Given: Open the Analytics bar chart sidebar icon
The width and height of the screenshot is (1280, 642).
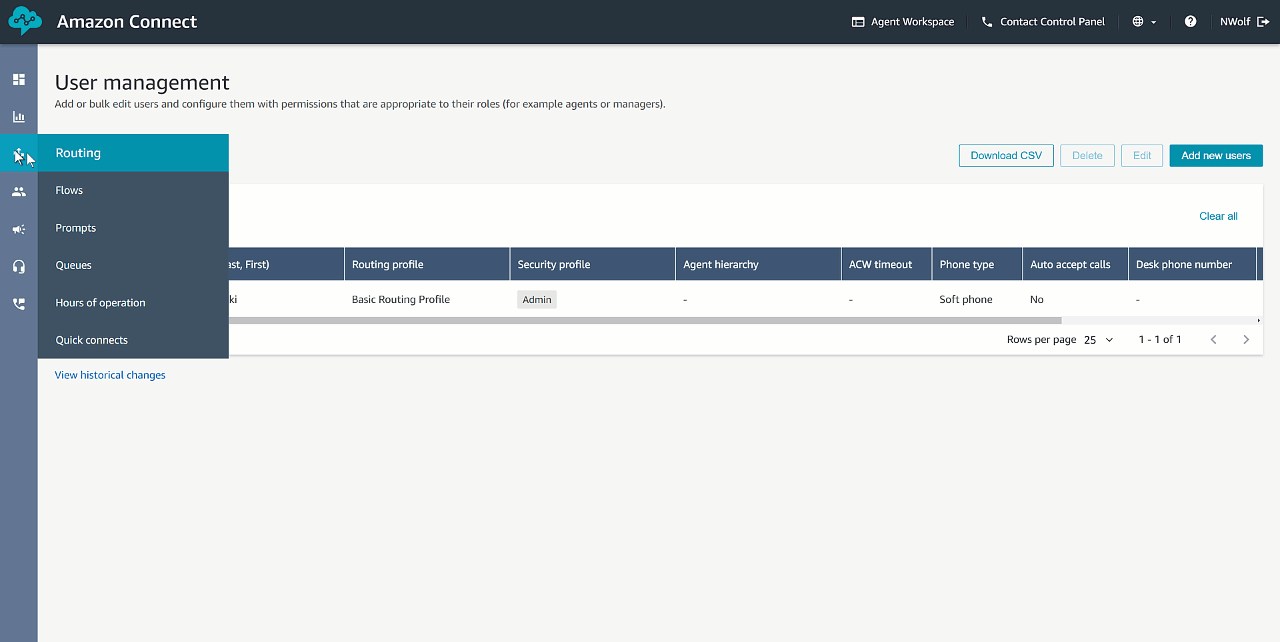Looking at the screenshot, I should pyautogui.click(x=19, y=117).
